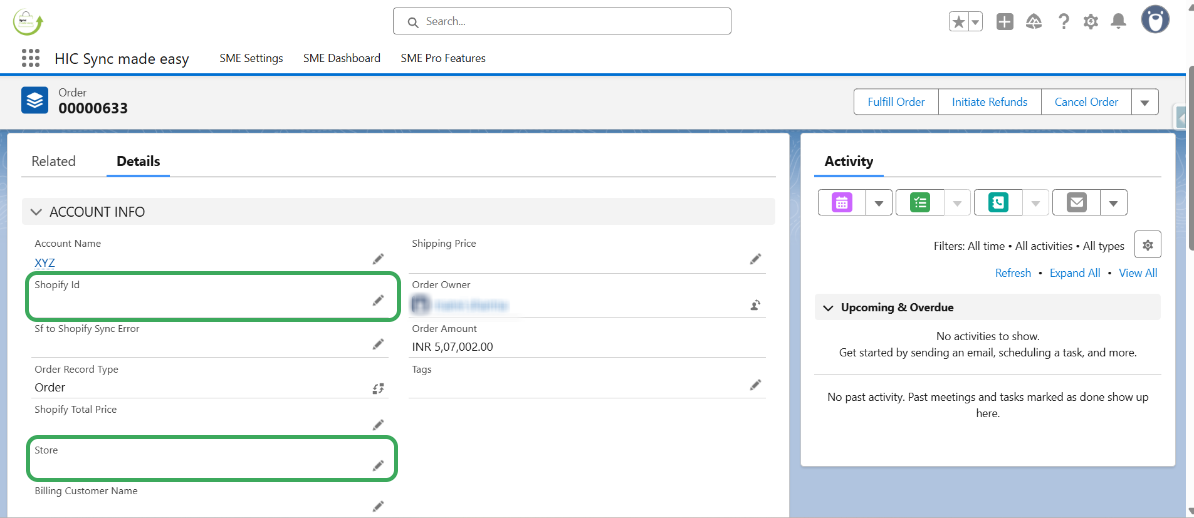The width and height of the screenshot is (1194, 518).
Task: Click the Notifications bell icon
Action: (x=1118, y=21)
